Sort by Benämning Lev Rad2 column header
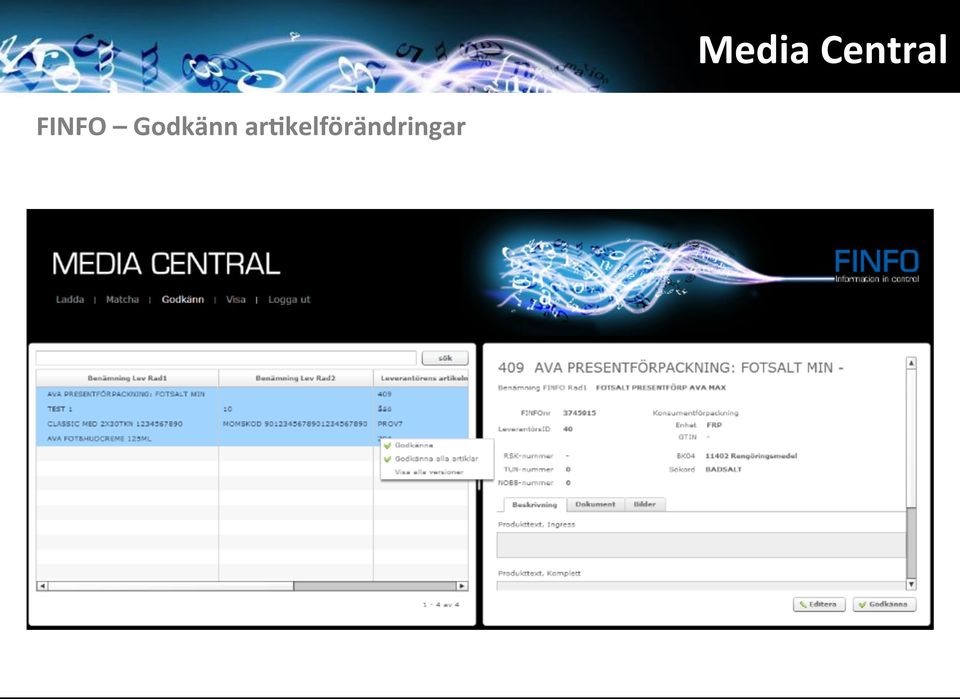 [x=296, y=378]
